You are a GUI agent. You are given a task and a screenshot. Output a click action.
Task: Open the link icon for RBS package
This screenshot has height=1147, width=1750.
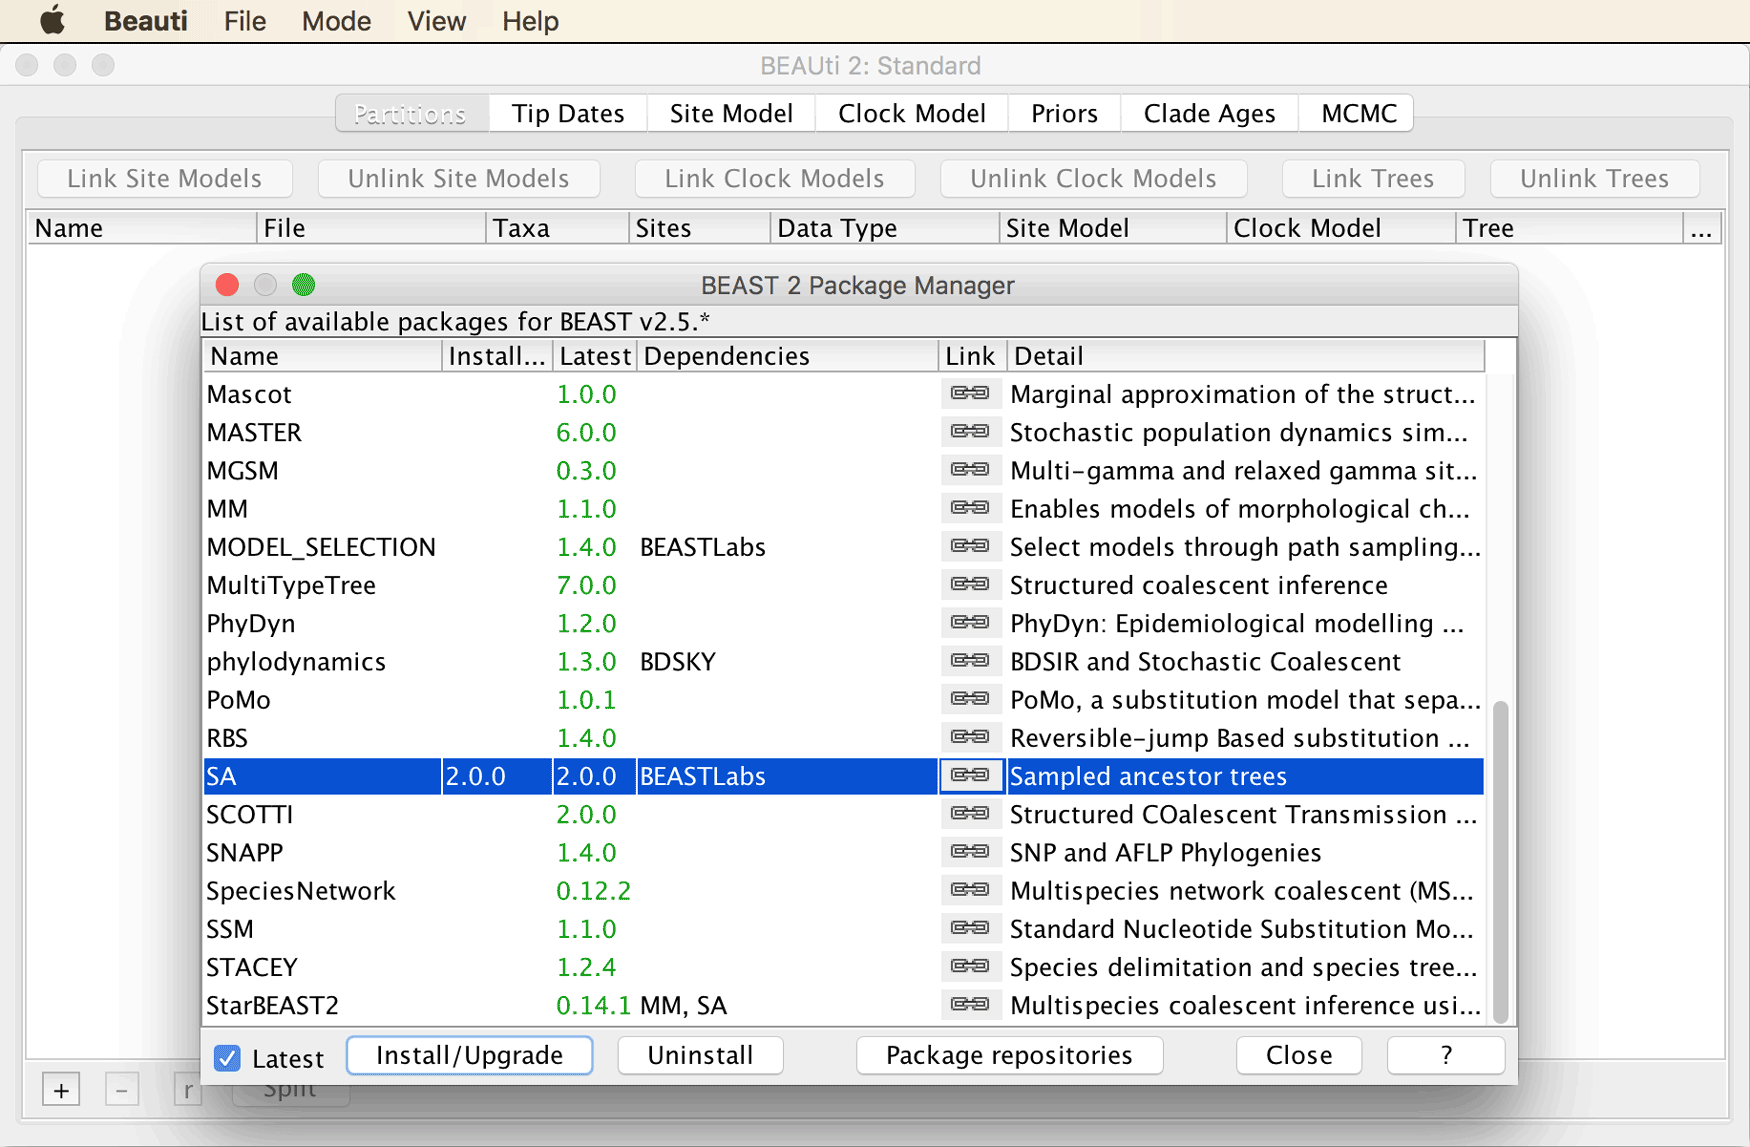click(x=970, y=737)
